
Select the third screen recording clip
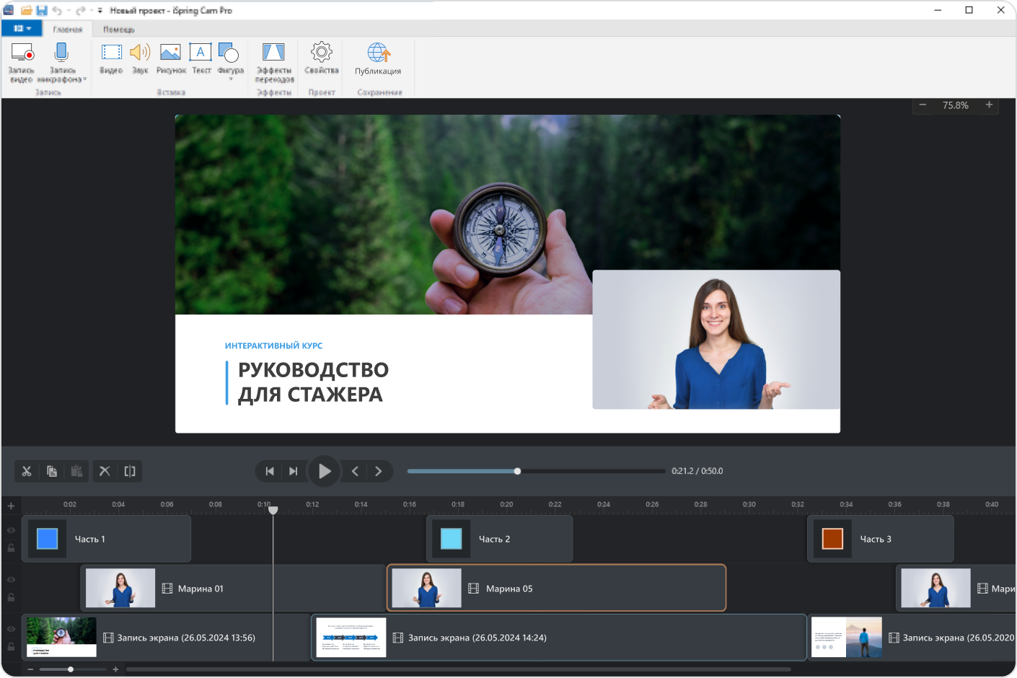tap(912, 638)
